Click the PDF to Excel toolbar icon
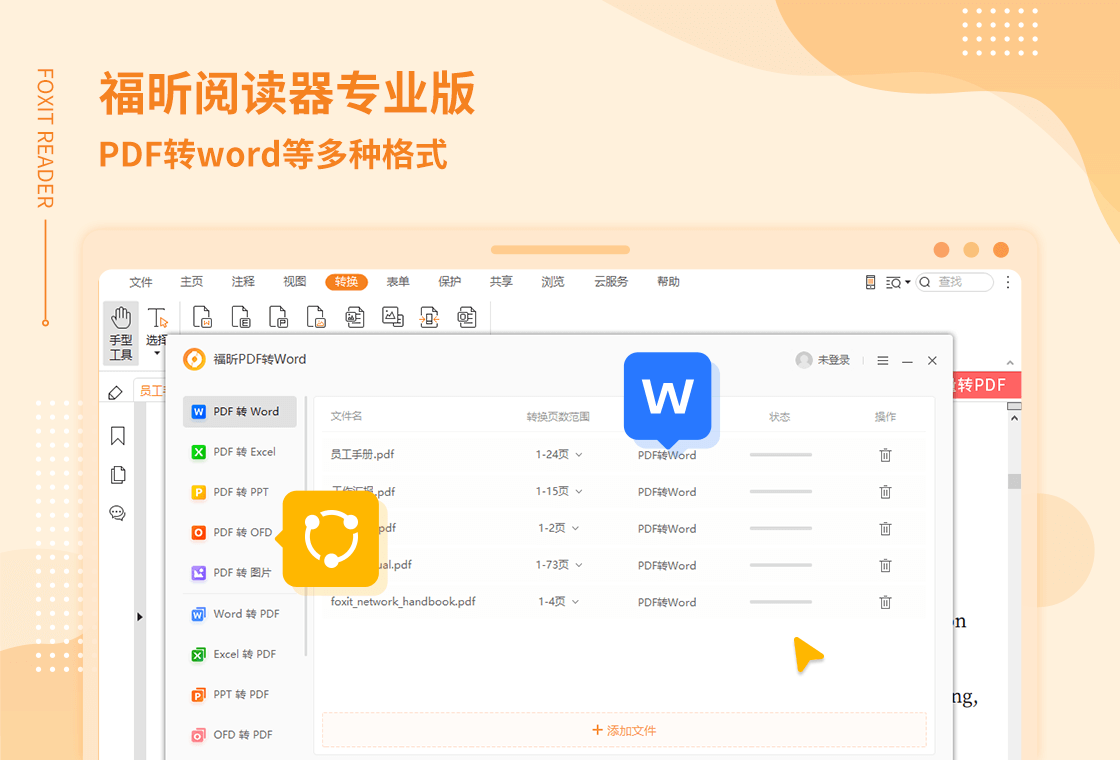The width and height of the screenshot is (1120, 760). [x=241, y=317]
